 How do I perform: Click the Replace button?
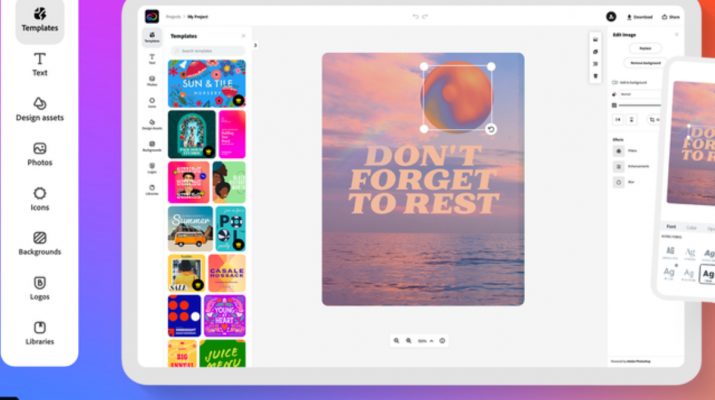(645, 48)
